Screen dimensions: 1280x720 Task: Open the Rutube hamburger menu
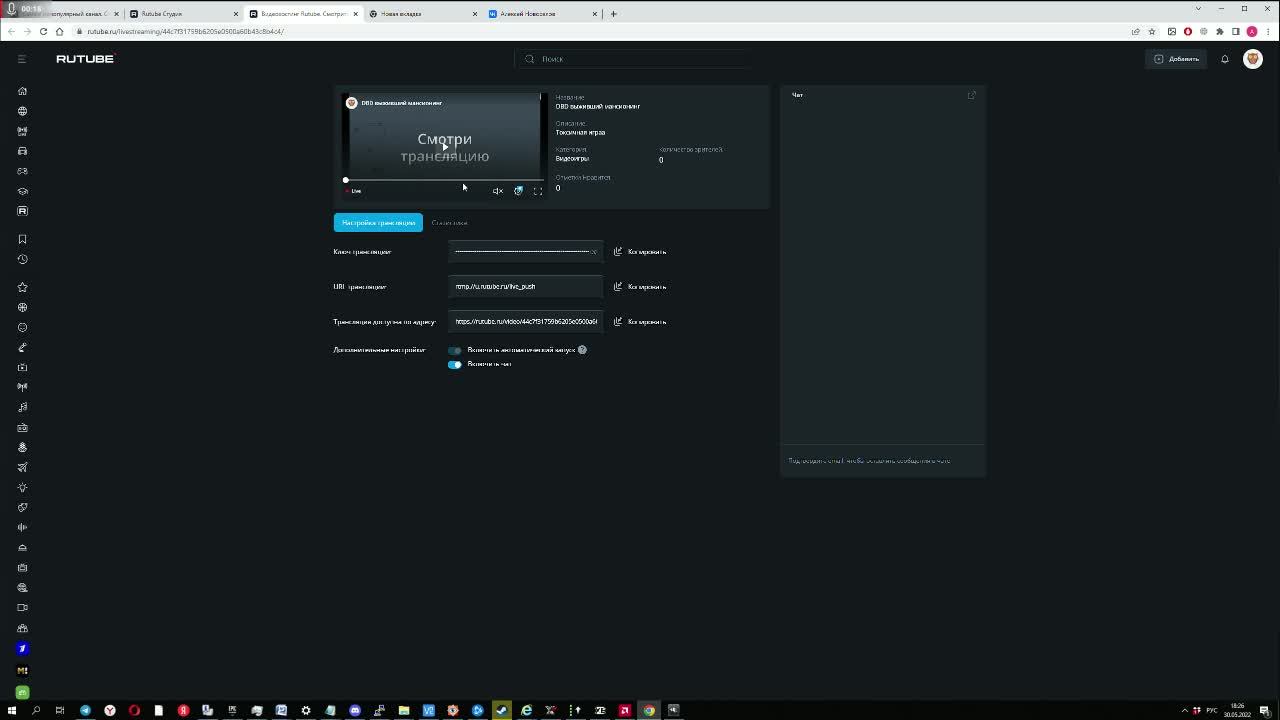(22, 59)
